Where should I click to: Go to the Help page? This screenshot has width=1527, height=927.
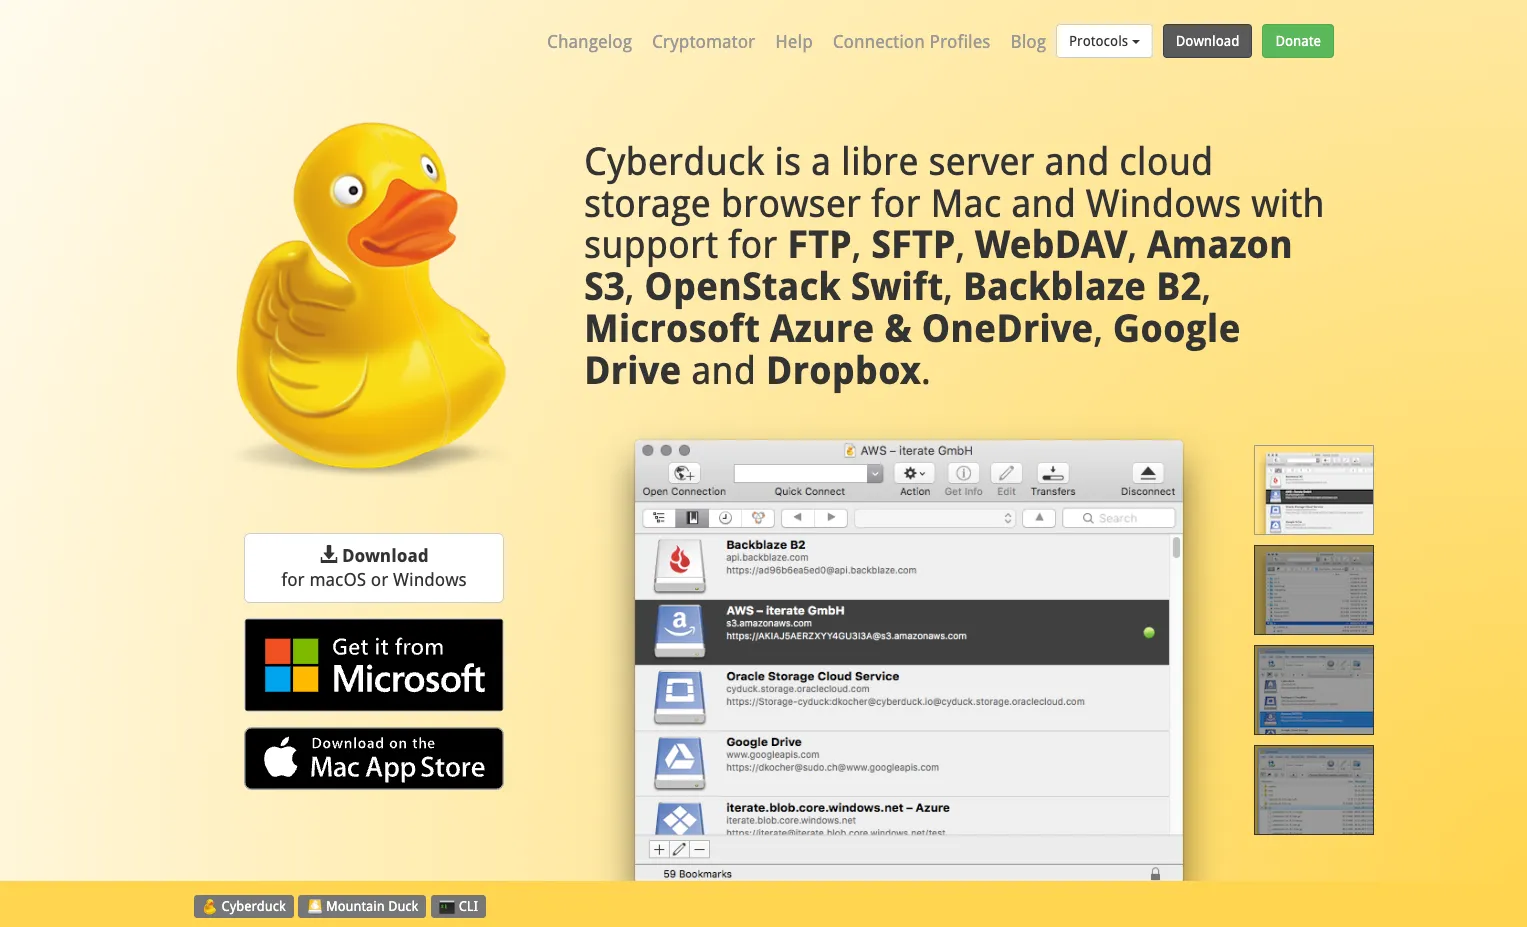(x=794, y=42)
